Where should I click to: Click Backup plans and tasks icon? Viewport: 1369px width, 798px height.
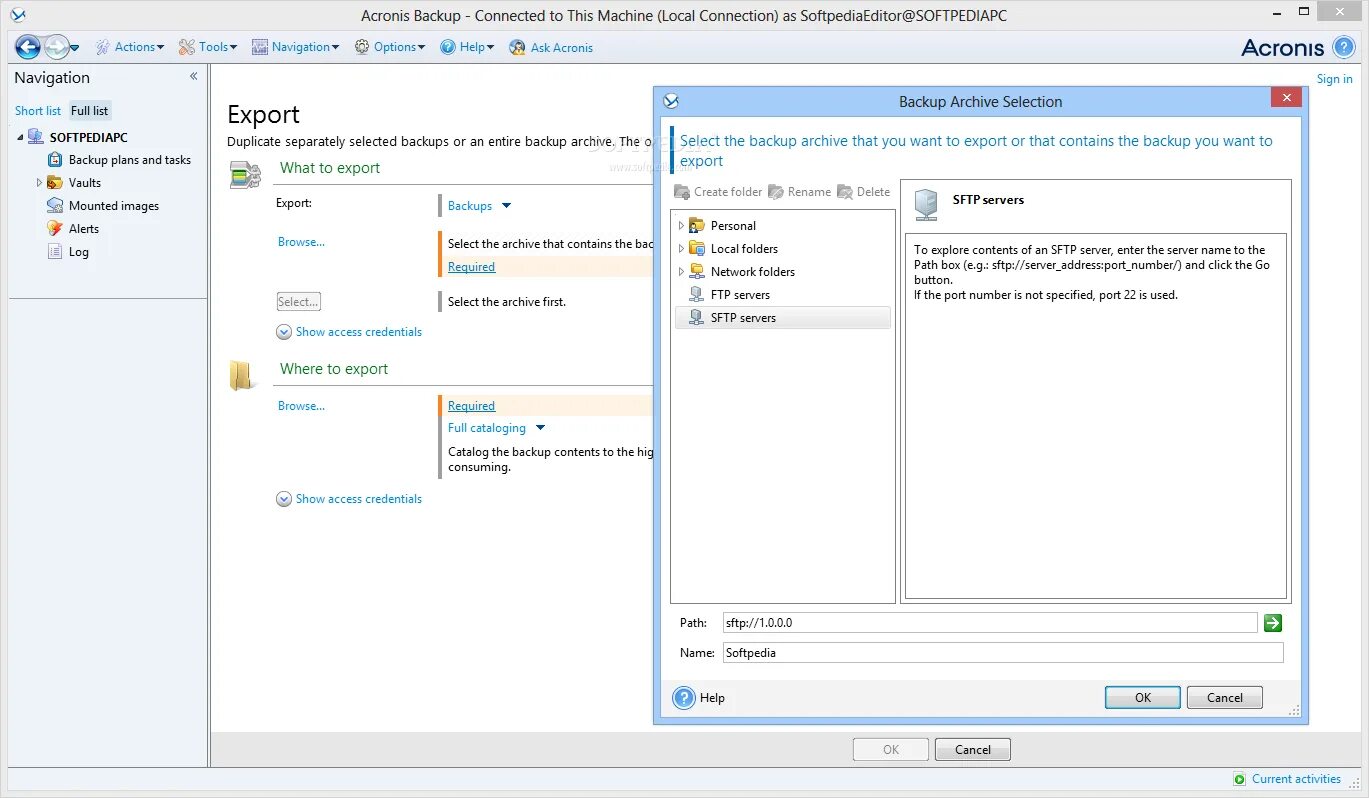coord(55,160)
